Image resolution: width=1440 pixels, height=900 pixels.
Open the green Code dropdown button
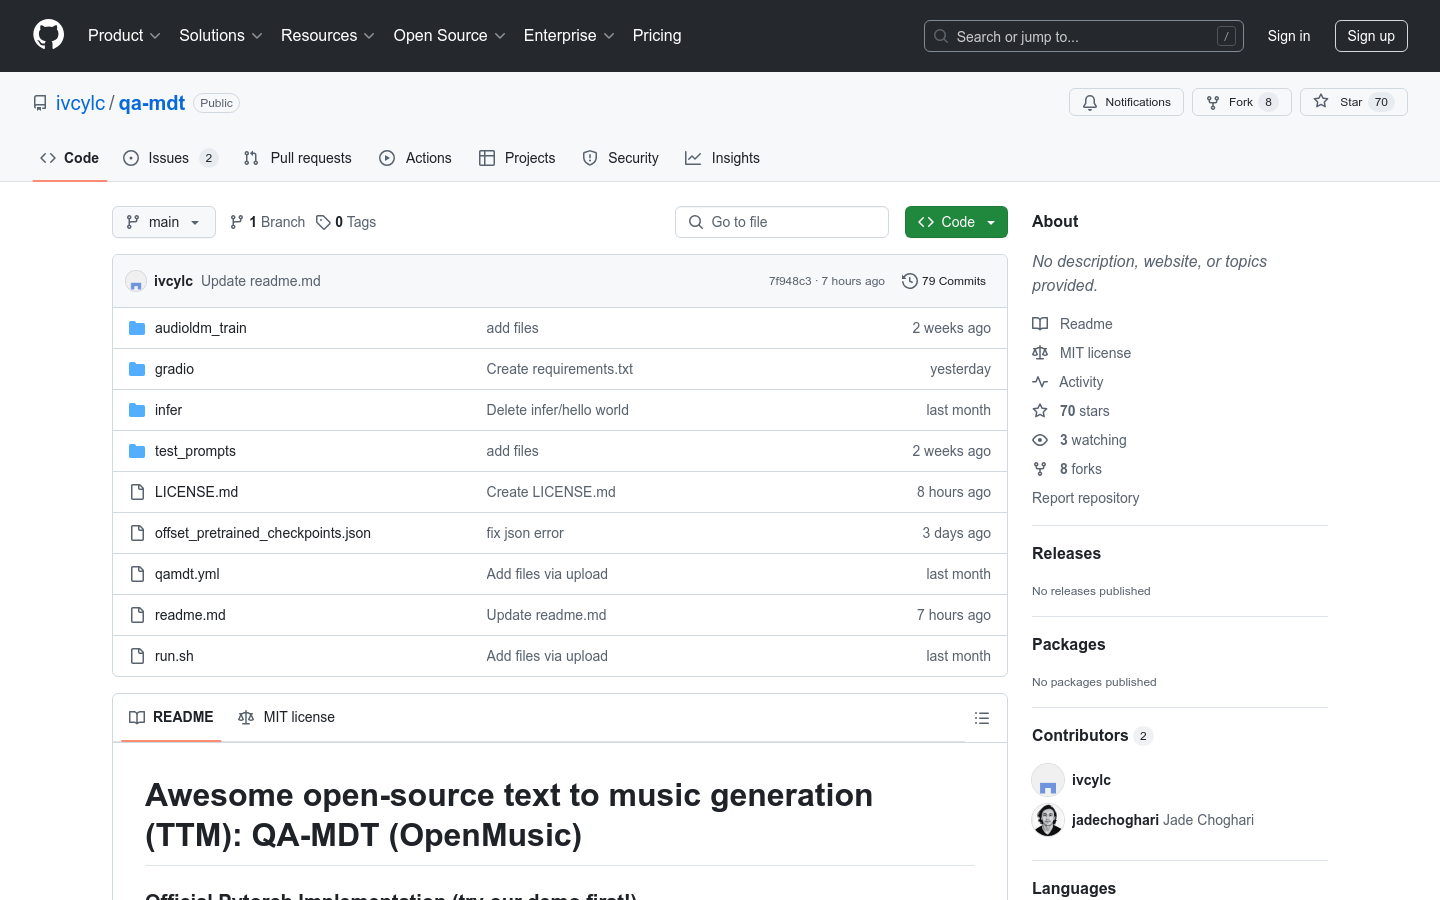(x=956, y=222)
